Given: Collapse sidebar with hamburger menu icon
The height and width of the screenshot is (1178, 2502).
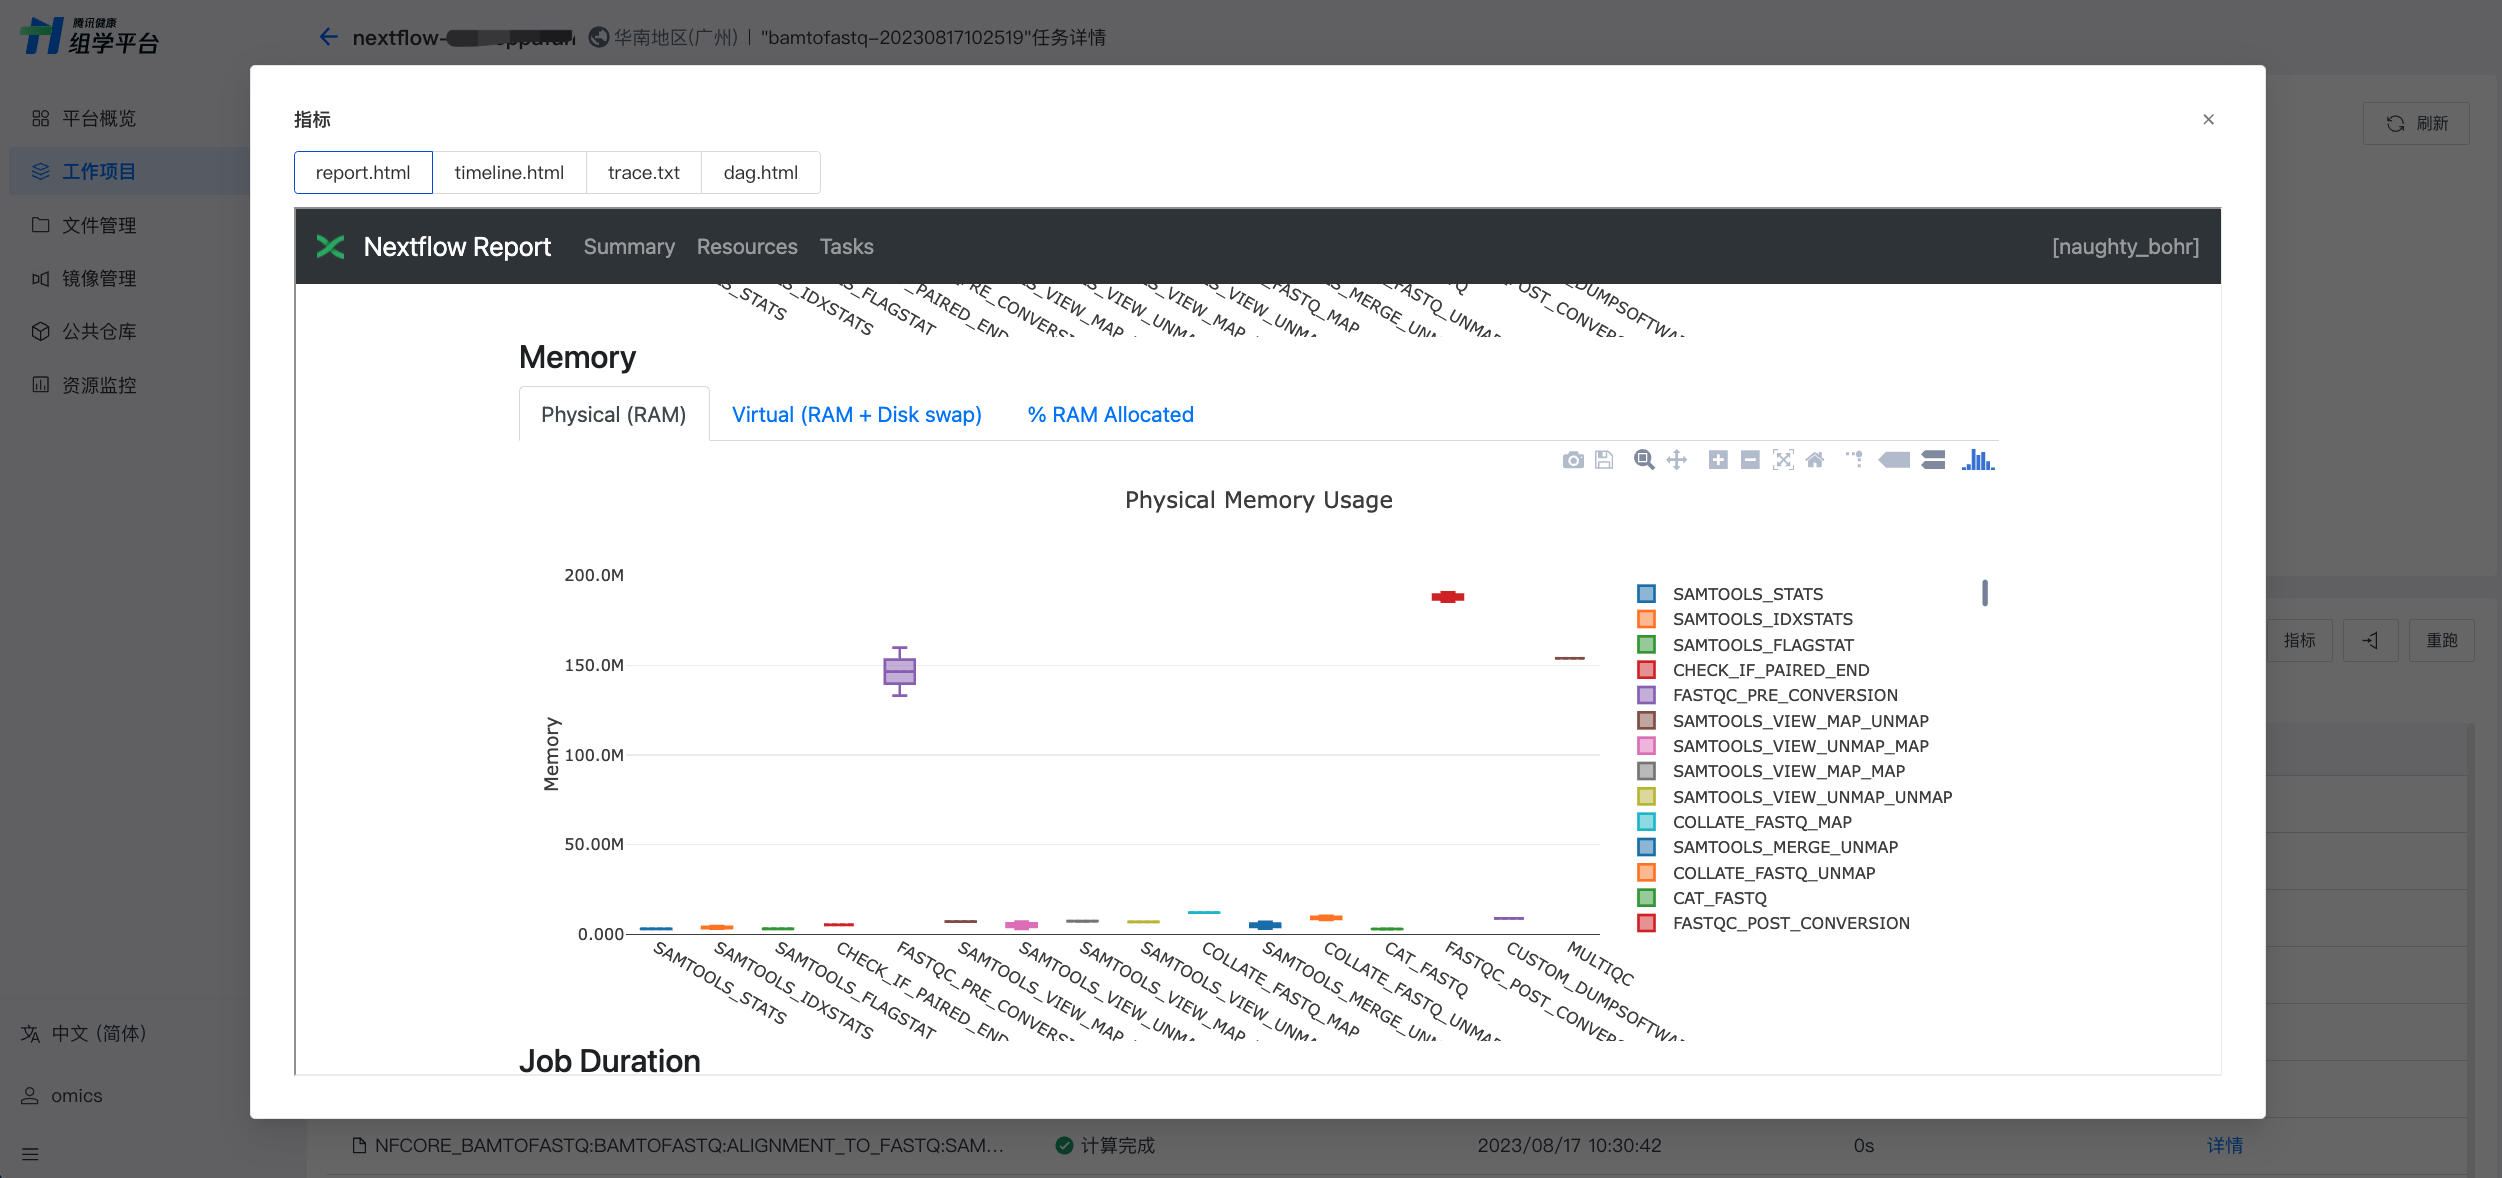Looking at the screenshot, I should (x=30, y=1154).
